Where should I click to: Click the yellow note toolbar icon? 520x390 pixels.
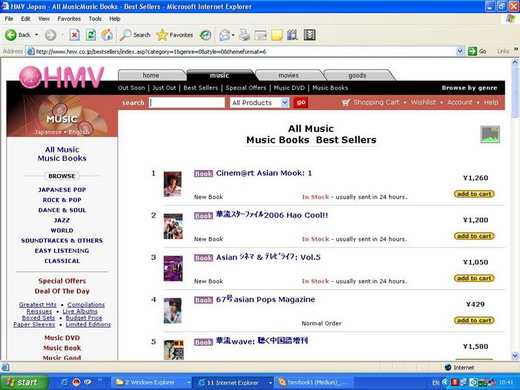pyautogui.click(x=277, y=35)
